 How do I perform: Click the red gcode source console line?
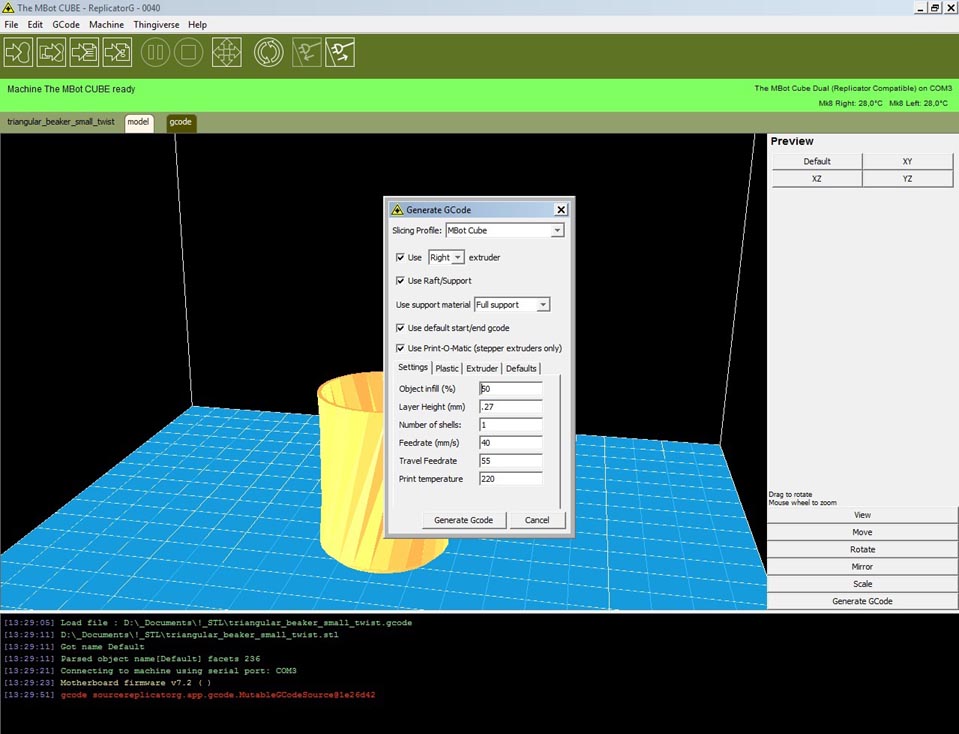[190, 695]
